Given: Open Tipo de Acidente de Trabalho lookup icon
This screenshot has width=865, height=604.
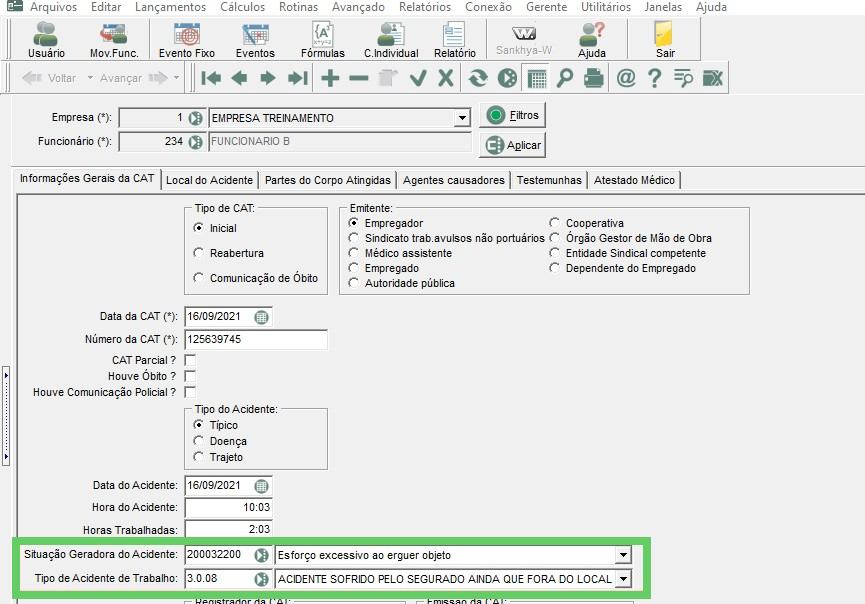Looking at the screenshot, I should [261, 579].
